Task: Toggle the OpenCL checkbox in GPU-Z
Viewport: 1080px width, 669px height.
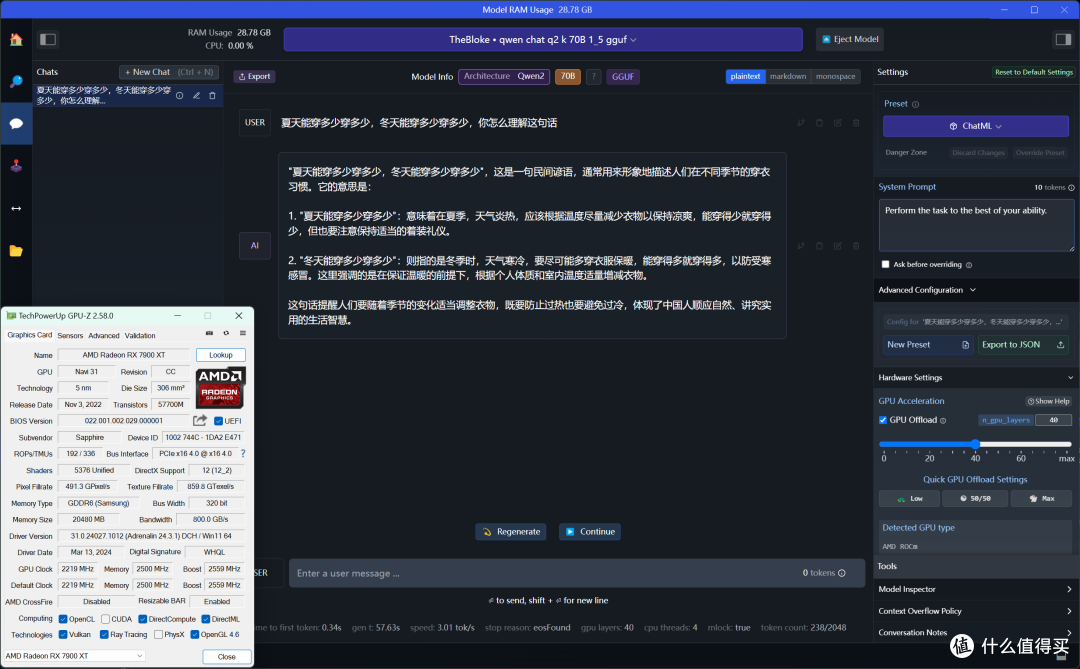Action: (63, 619)
